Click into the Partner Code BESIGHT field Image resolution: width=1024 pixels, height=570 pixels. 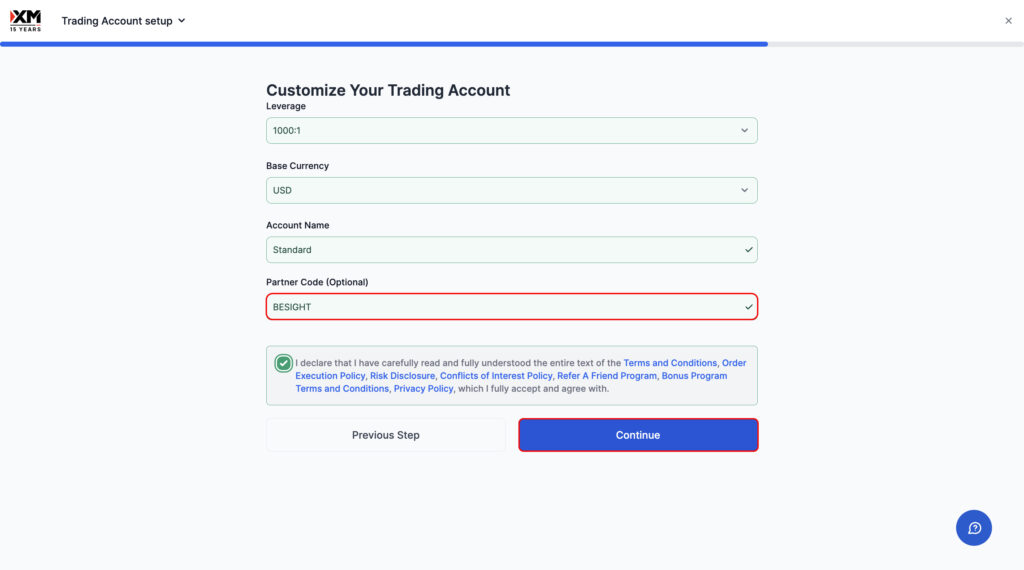[x=511, y=307]
